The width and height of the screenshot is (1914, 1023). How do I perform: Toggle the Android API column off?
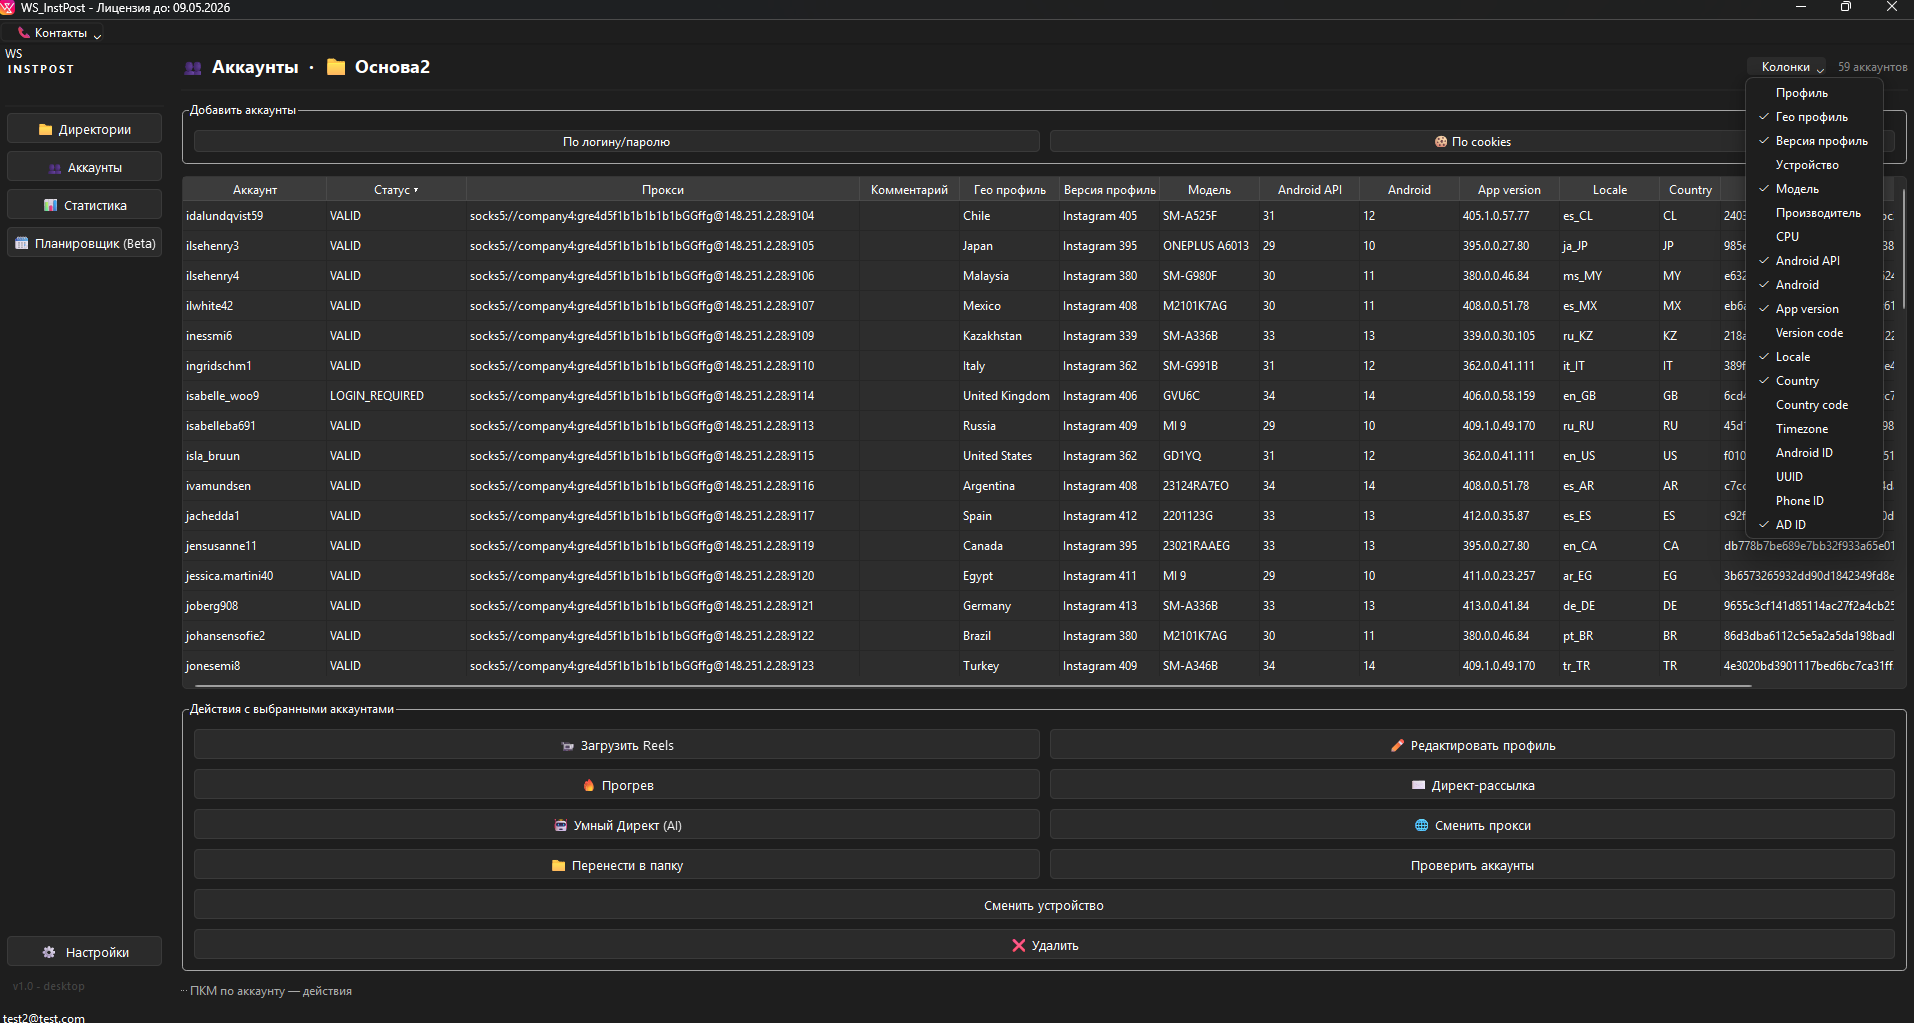click(x=1807, y=261)
